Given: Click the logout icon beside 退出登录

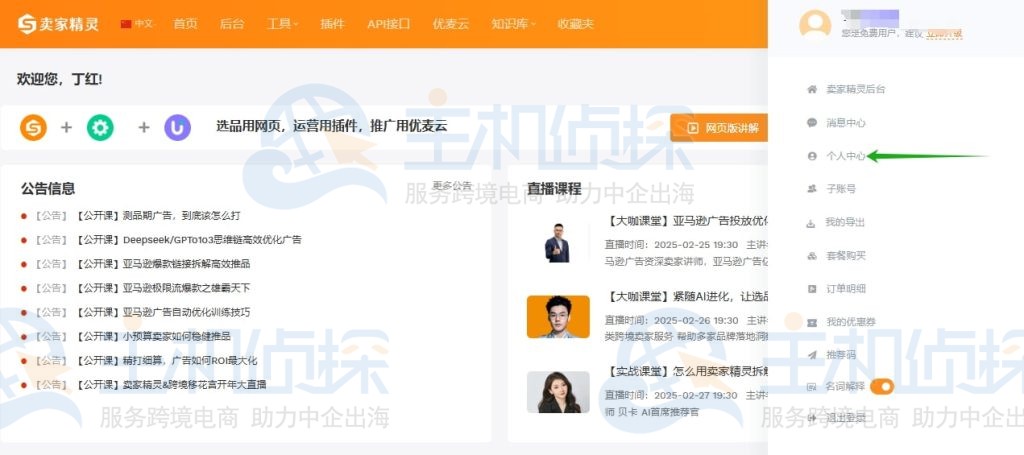Looking at the screenshot, I should click(x=812, y=418).
